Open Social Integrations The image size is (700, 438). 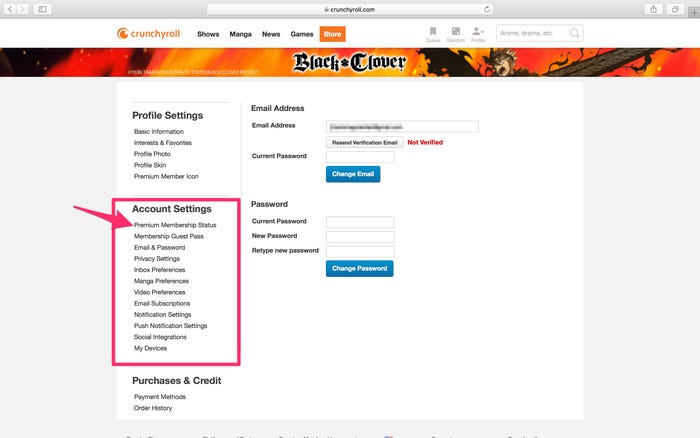(x=160, y=336)
